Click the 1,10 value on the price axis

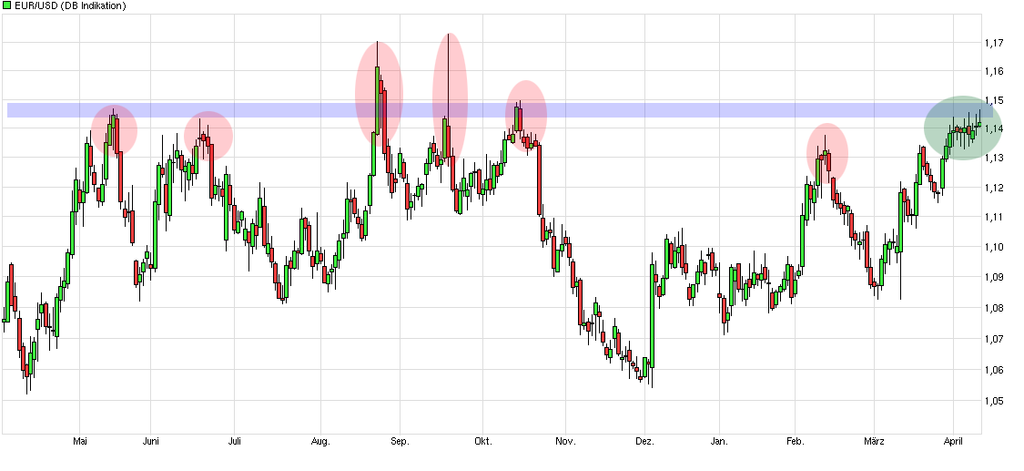[993, 247]
